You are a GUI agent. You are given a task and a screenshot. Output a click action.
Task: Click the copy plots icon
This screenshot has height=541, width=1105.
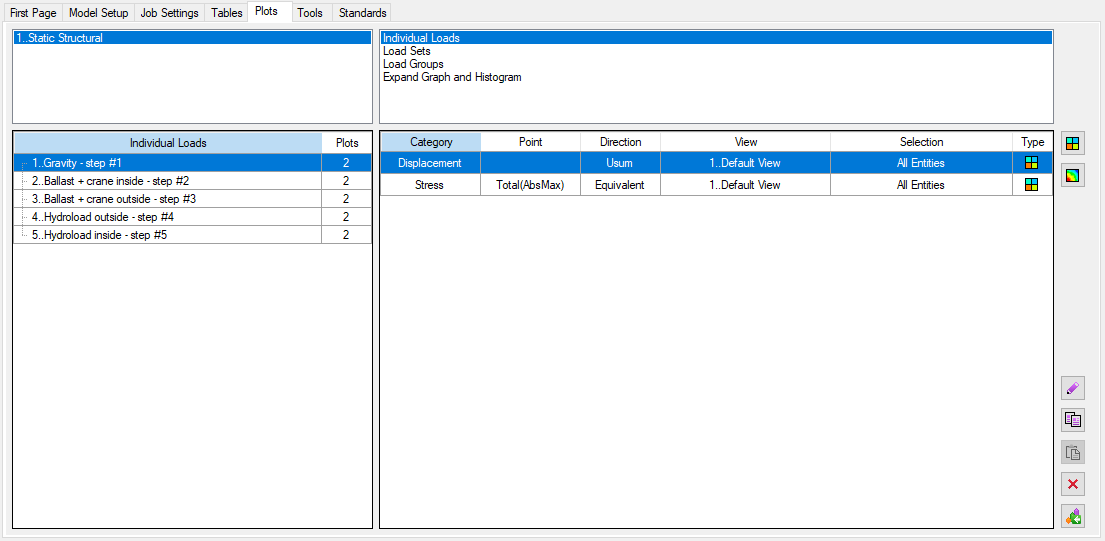[x=1072, y=420]
